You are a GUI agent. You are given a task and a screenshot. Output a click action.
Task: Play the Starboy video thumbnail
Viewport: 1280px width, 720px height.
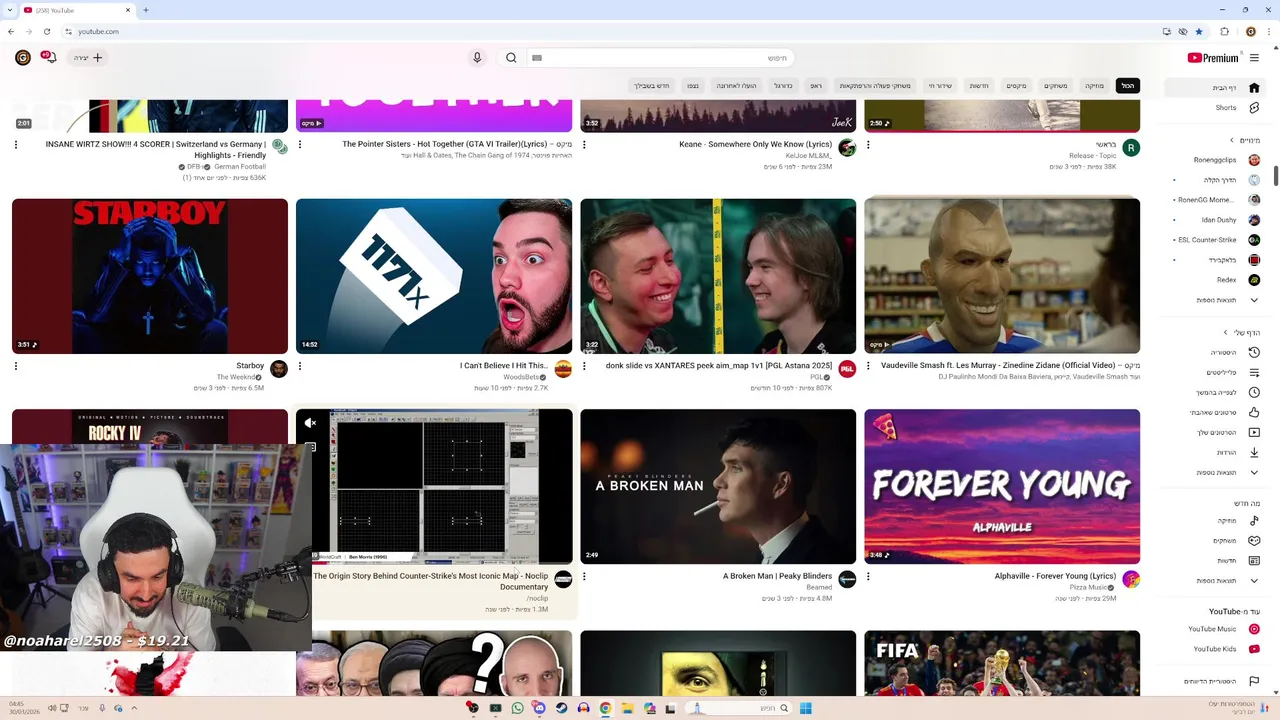(150, 276)
